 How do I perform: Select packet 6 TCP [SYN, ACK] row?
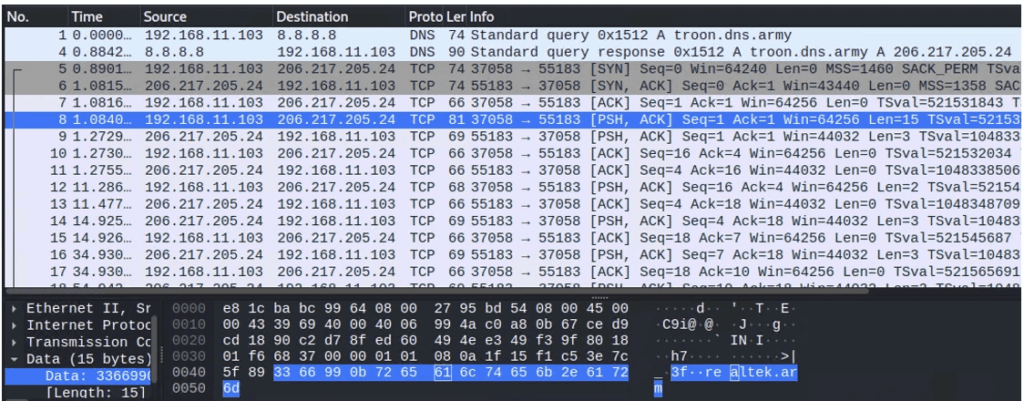500,85
